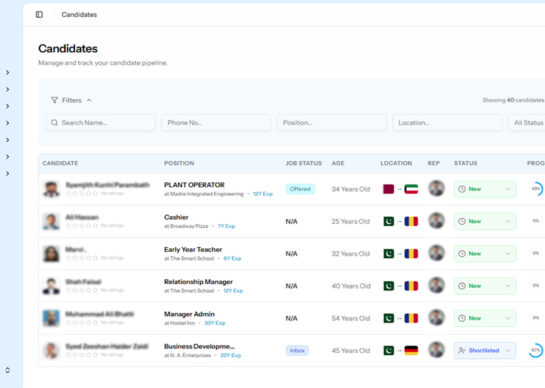This screenshot has height=388, width=545.
Task: Click the up-down chevron icon at sidebar bottom
Action: click(x=7, y=370)
